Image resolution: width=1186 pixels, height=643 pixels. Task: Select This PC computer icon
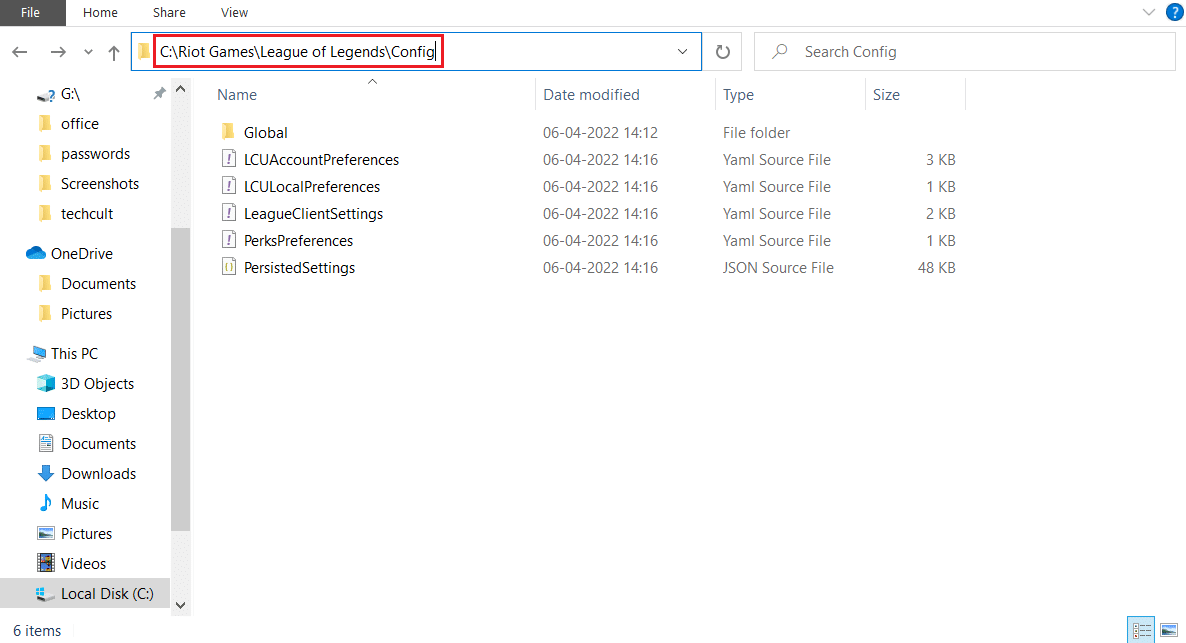point(37,353)
